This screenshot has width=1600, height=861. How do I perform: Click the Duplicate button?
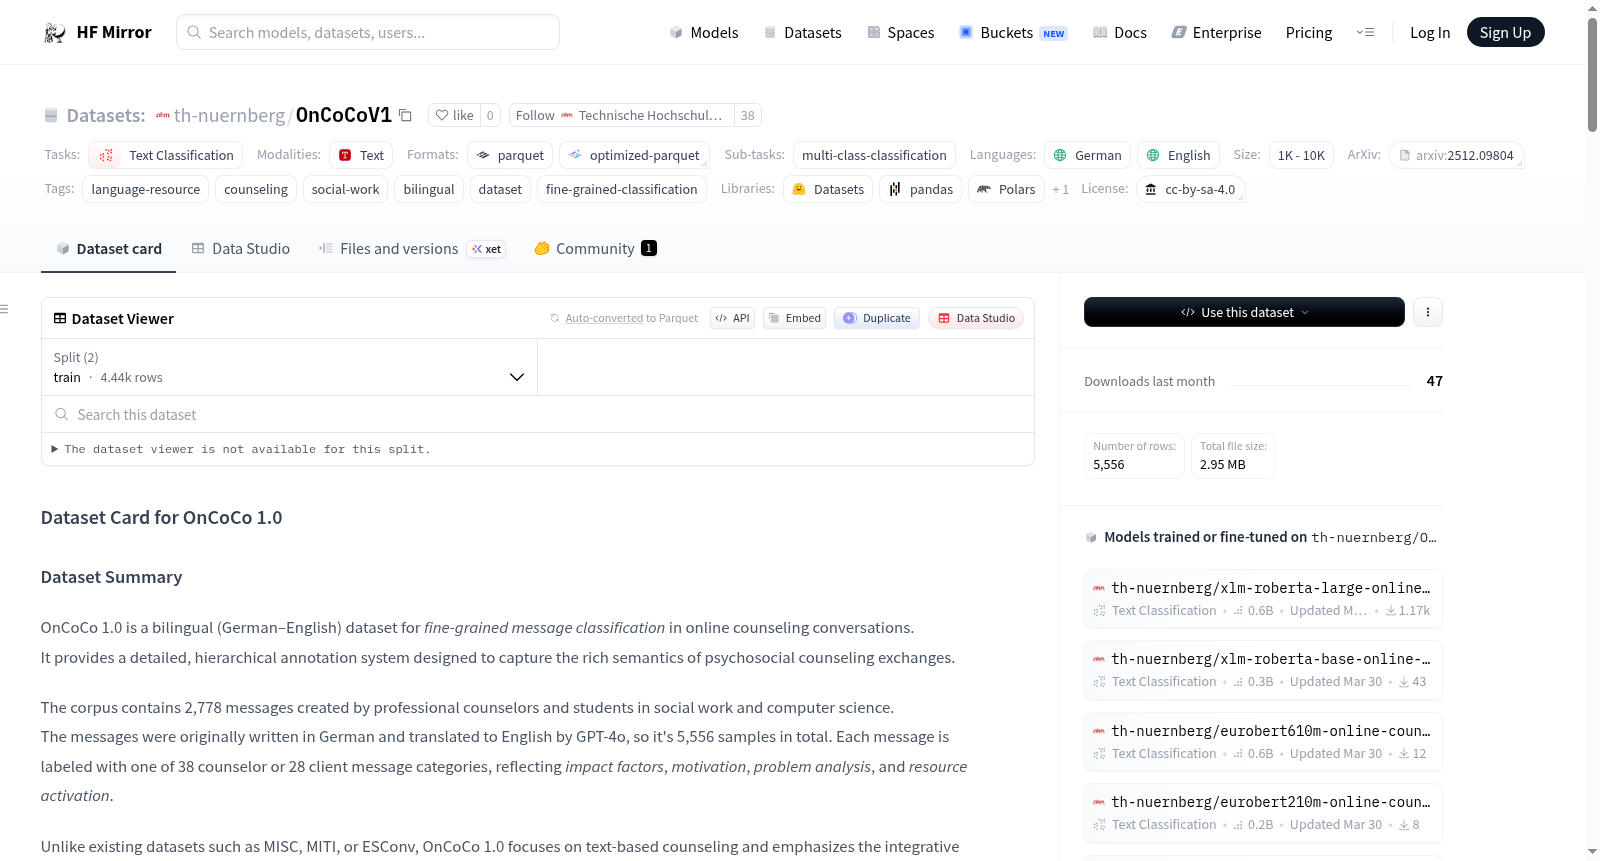(x=877, y=318)
